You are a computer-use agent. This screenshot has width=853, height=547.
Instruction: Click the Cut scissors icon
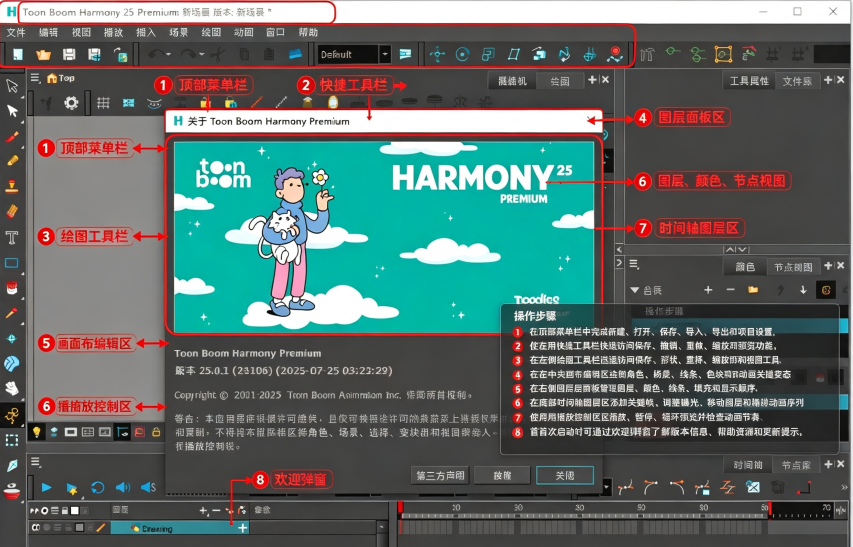coord(217,54)
